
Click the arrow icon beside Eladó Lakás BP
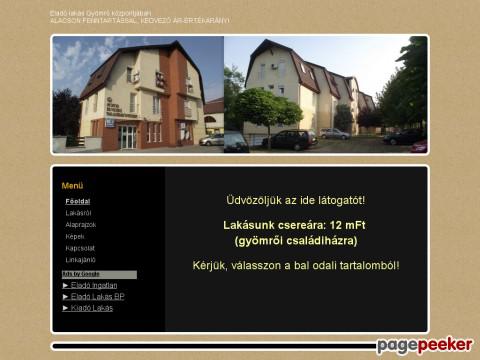(65, 297)
